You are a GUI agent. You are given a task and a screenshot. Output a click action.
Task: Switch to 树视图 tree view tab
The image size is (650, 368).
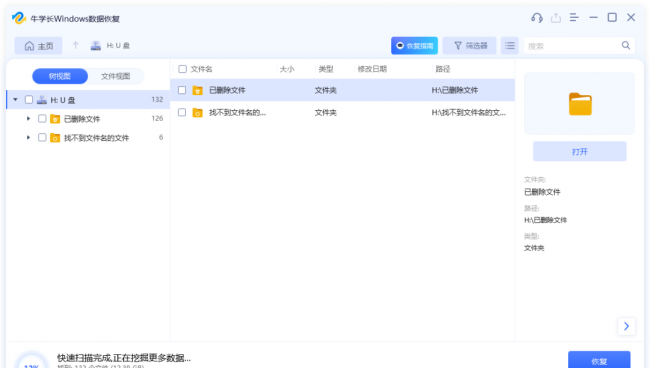click(60, 76)
